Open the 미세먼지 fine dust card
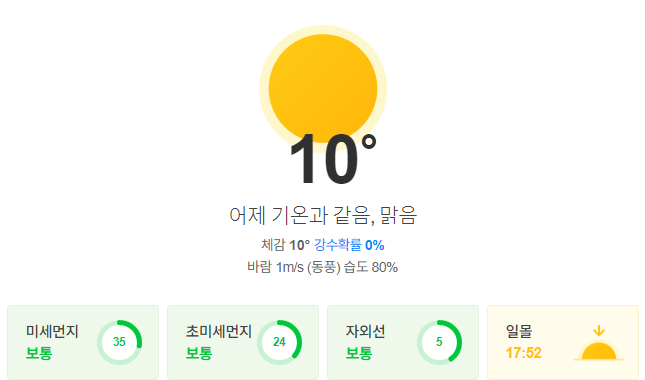The width and height of the screenshot is (645, 380). (x=83, y=342)
